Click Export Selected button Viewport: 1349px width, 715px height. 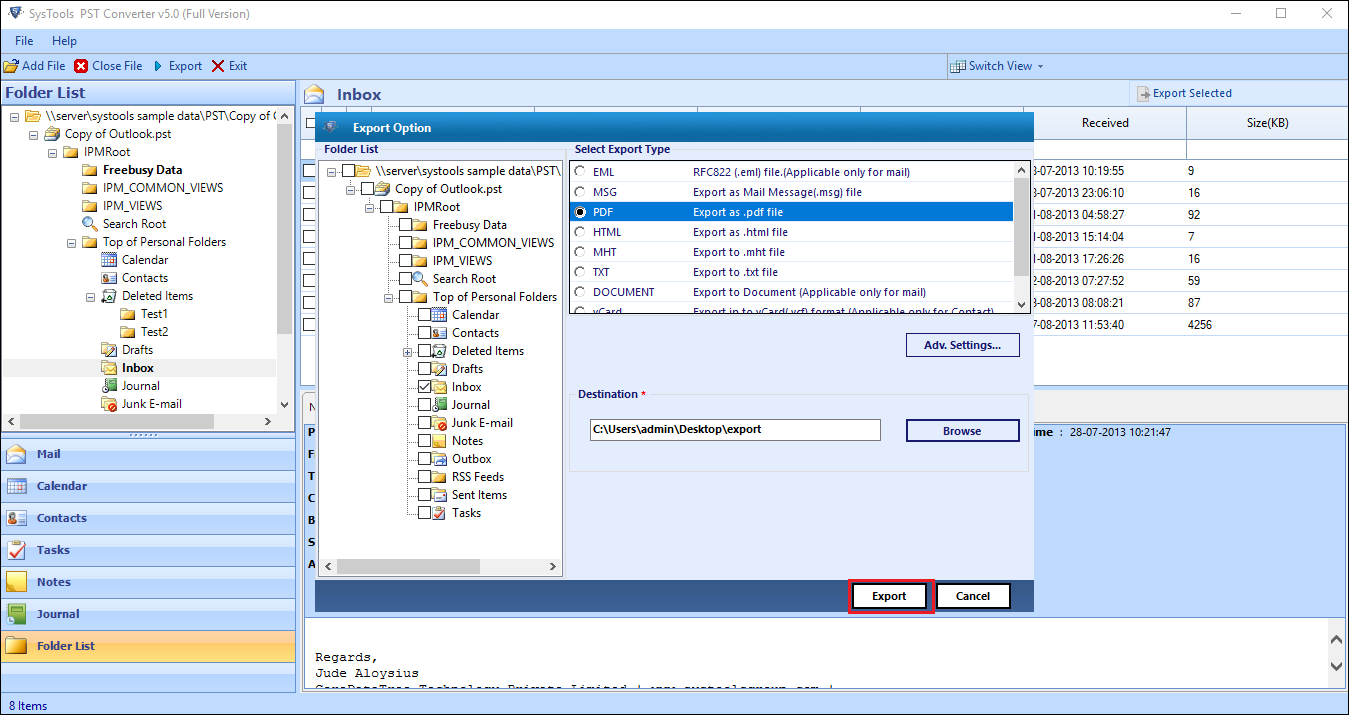[x=1185, y=94]
